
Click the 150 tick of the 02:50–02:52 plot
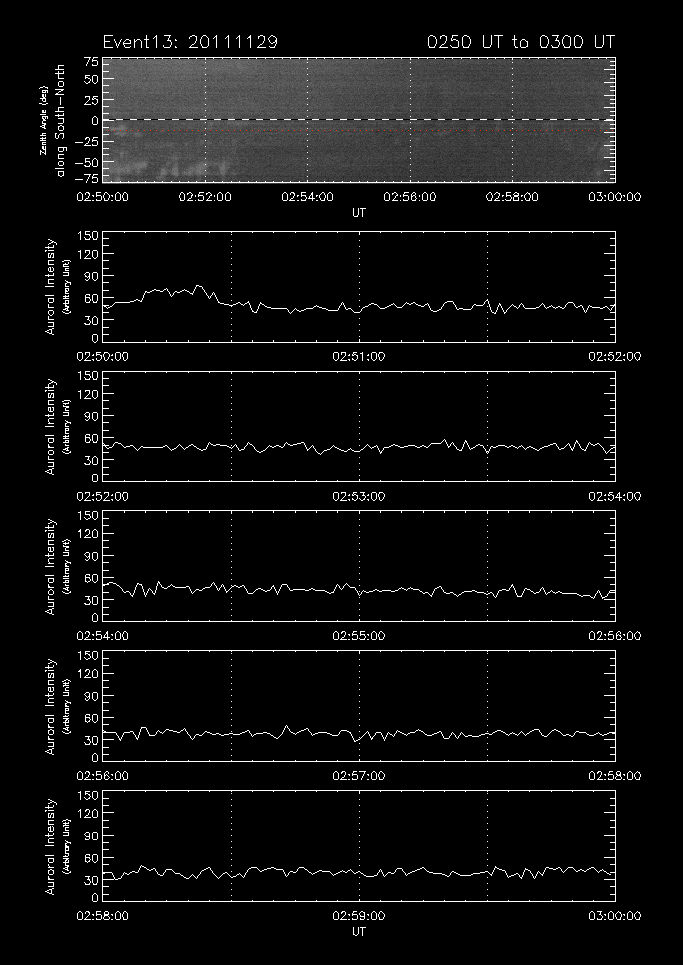(x=88, y=236)
